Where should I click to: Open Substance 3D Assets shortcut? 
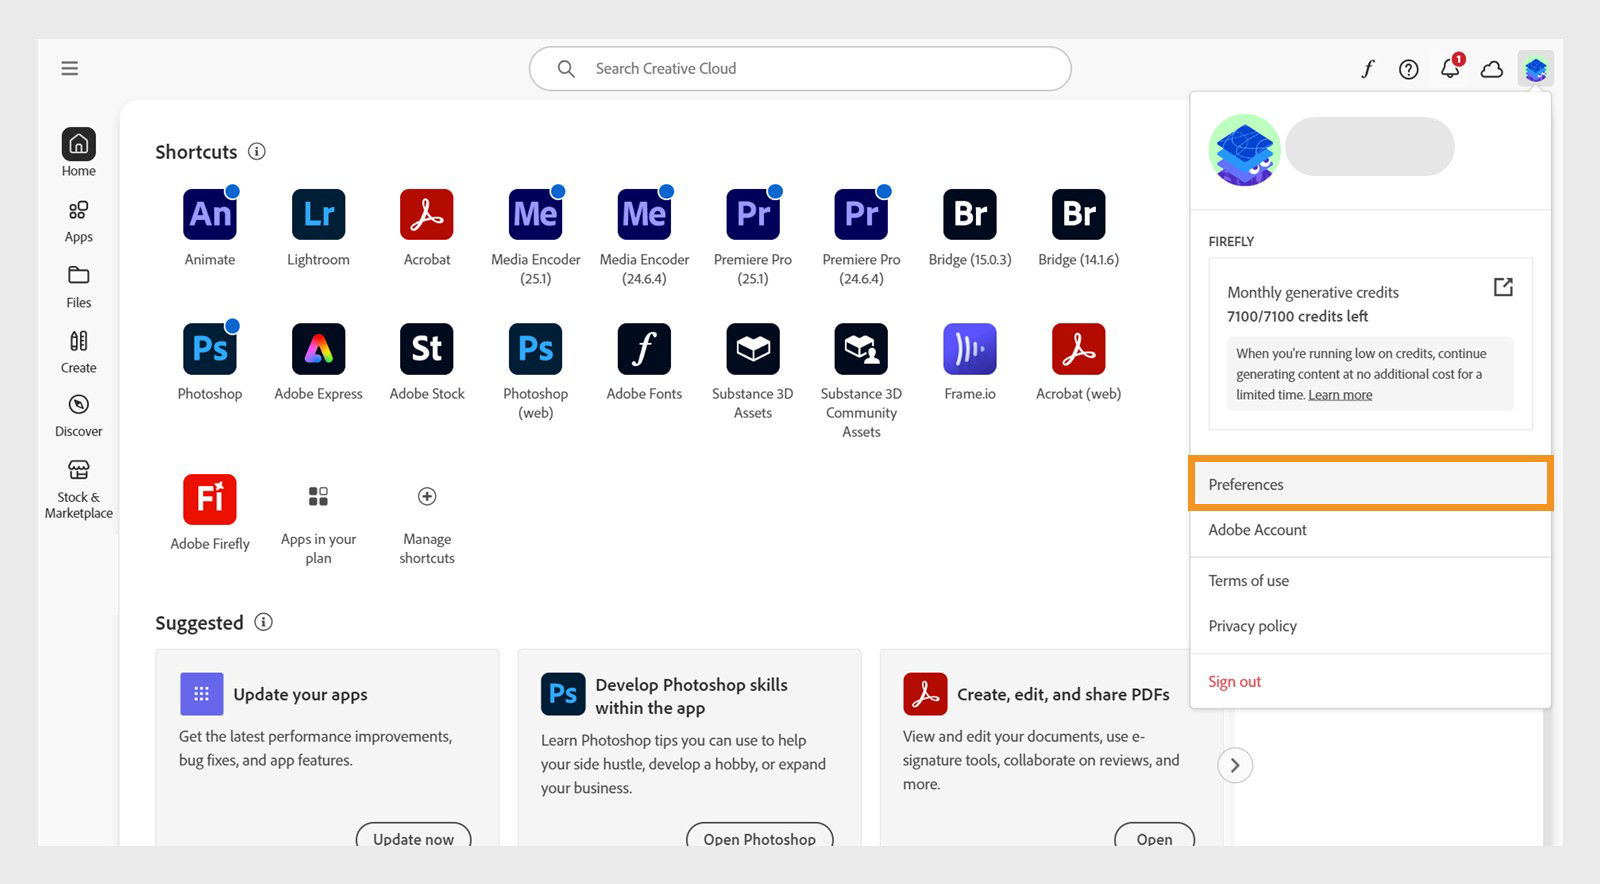click(x=753, y=349)
